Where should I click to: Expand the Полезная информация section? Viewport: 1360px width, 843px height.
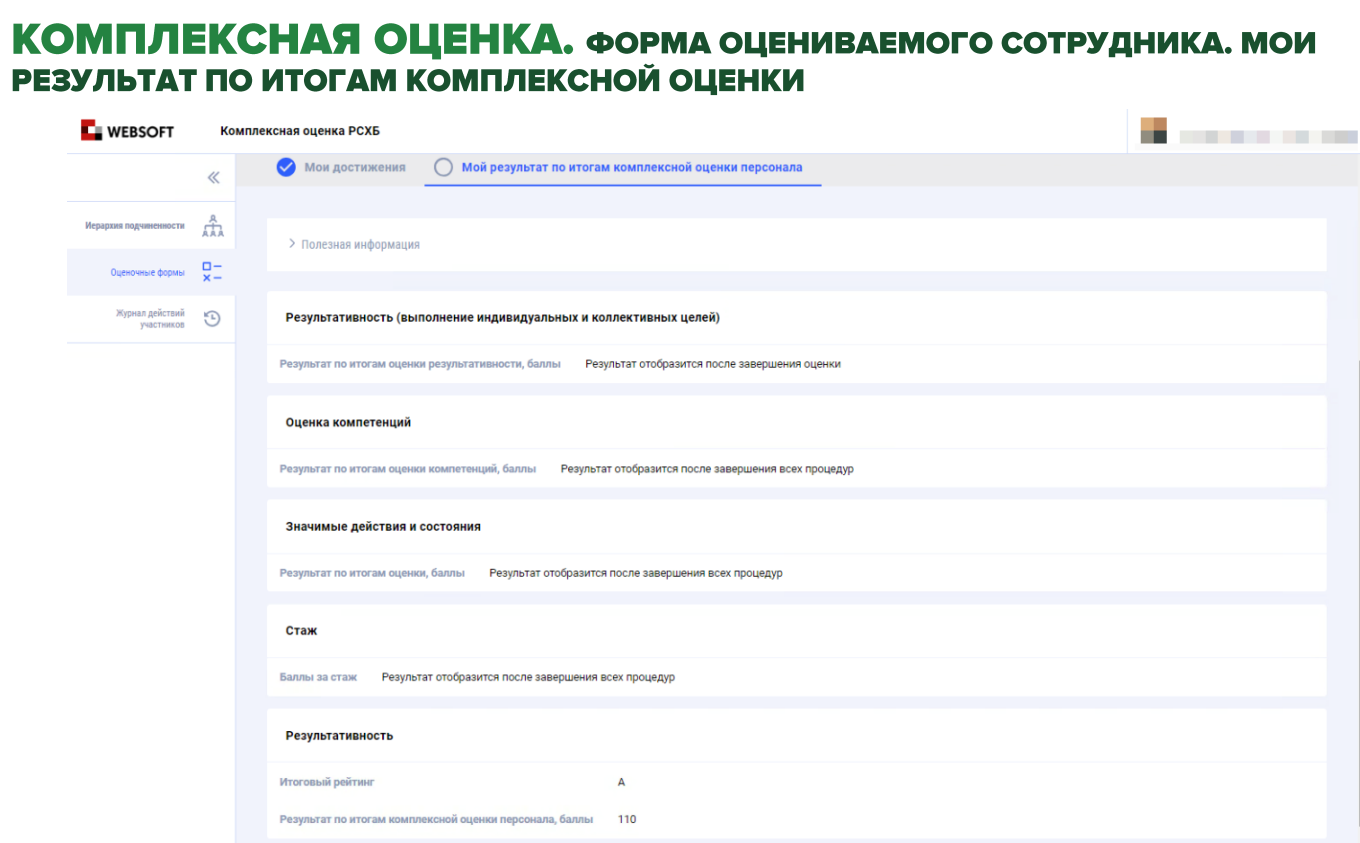(x=354, y=244)
